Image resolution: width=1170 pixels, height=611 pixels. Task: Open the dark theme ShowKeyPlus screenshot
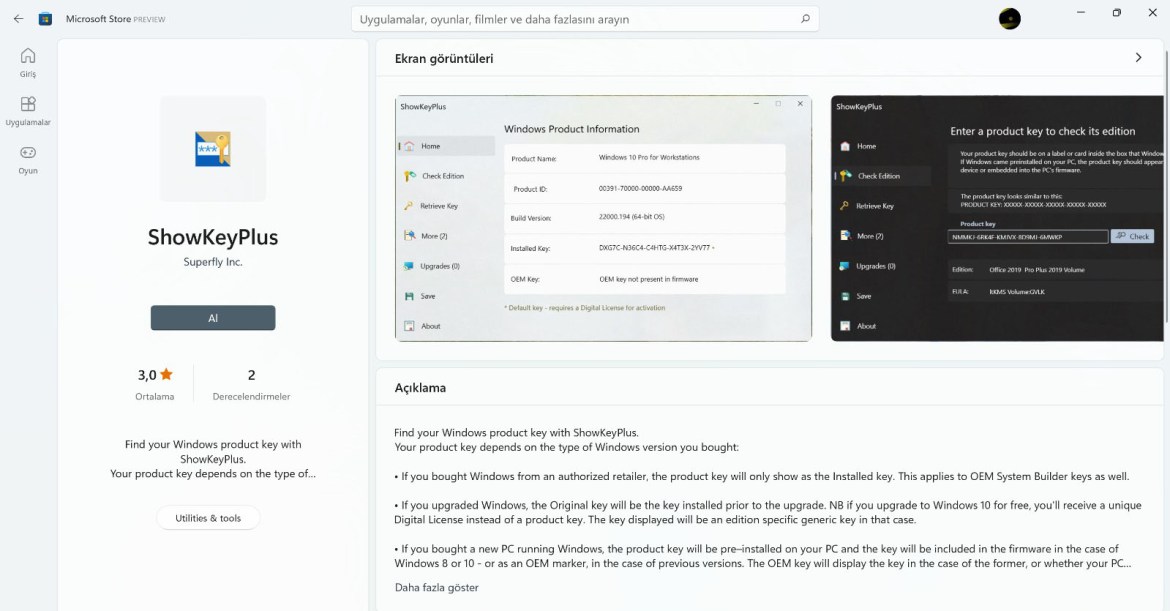(996, 218)
